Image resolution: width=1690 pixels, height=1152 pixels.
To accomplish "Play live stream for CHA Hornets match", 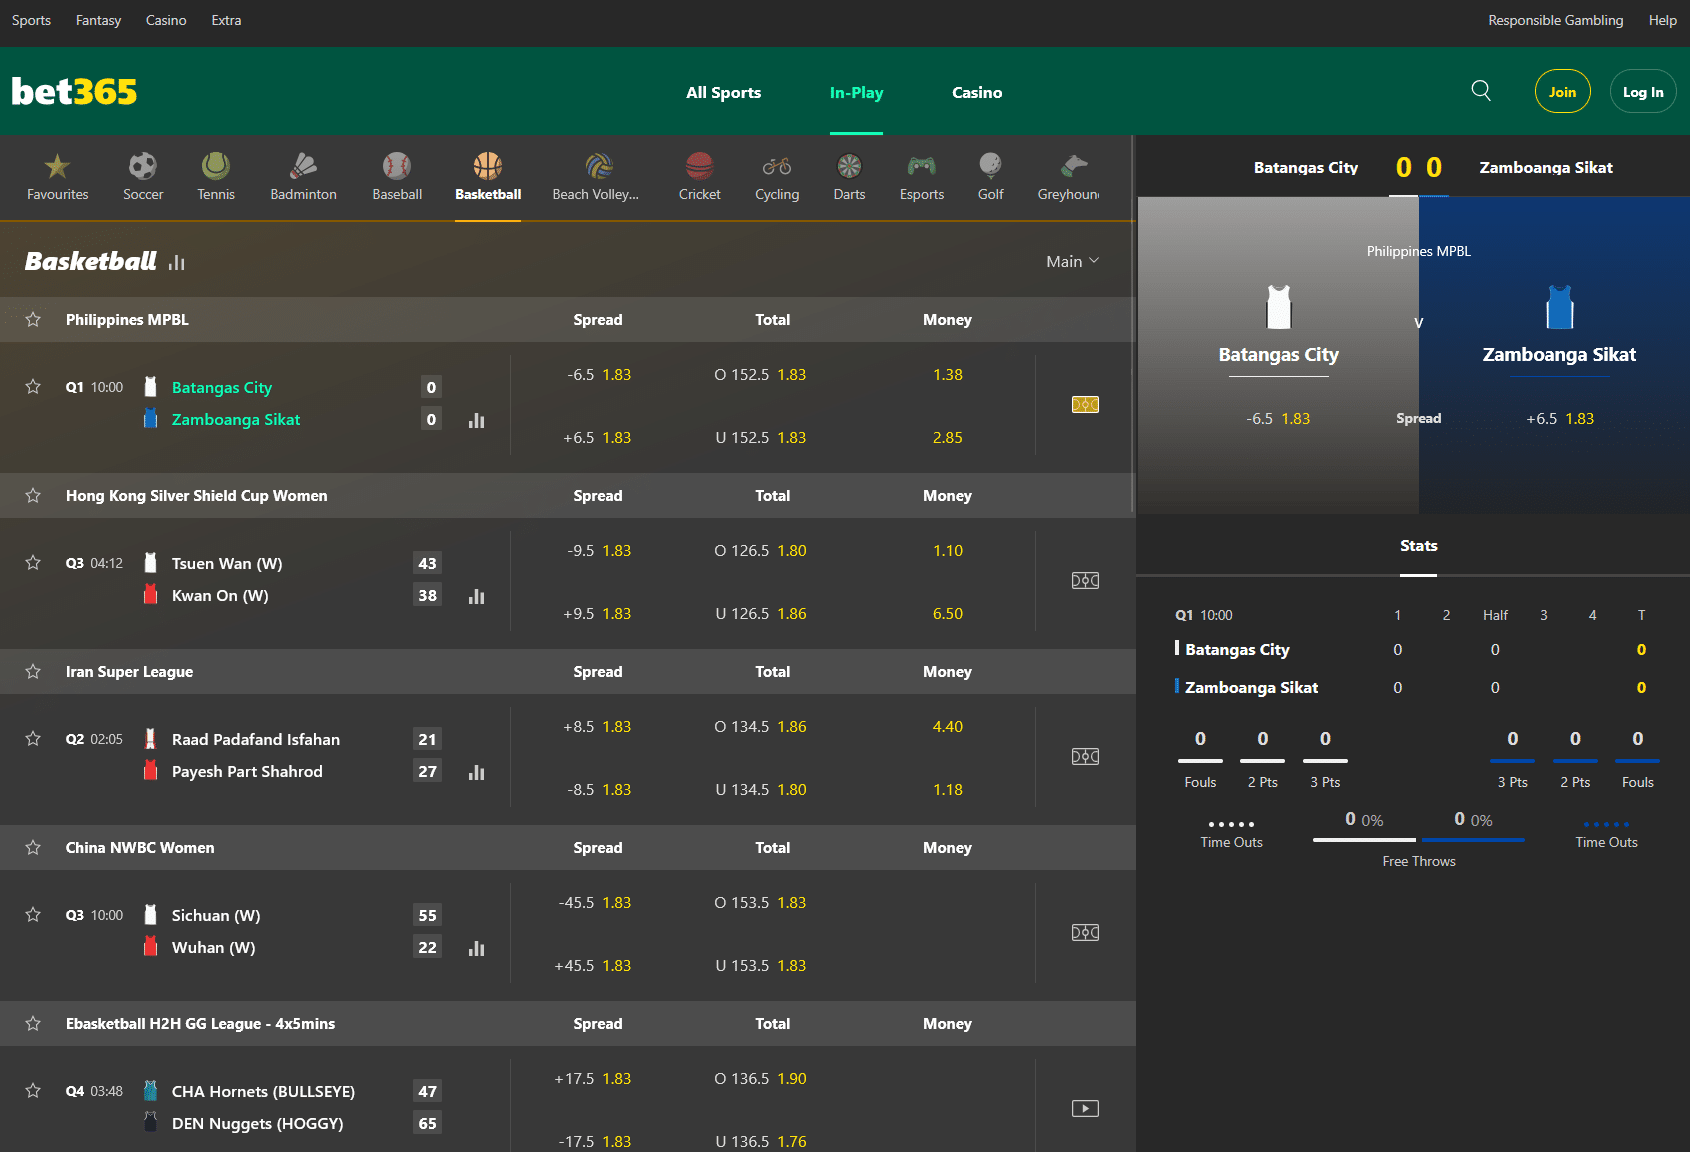I will 1085,1109.
